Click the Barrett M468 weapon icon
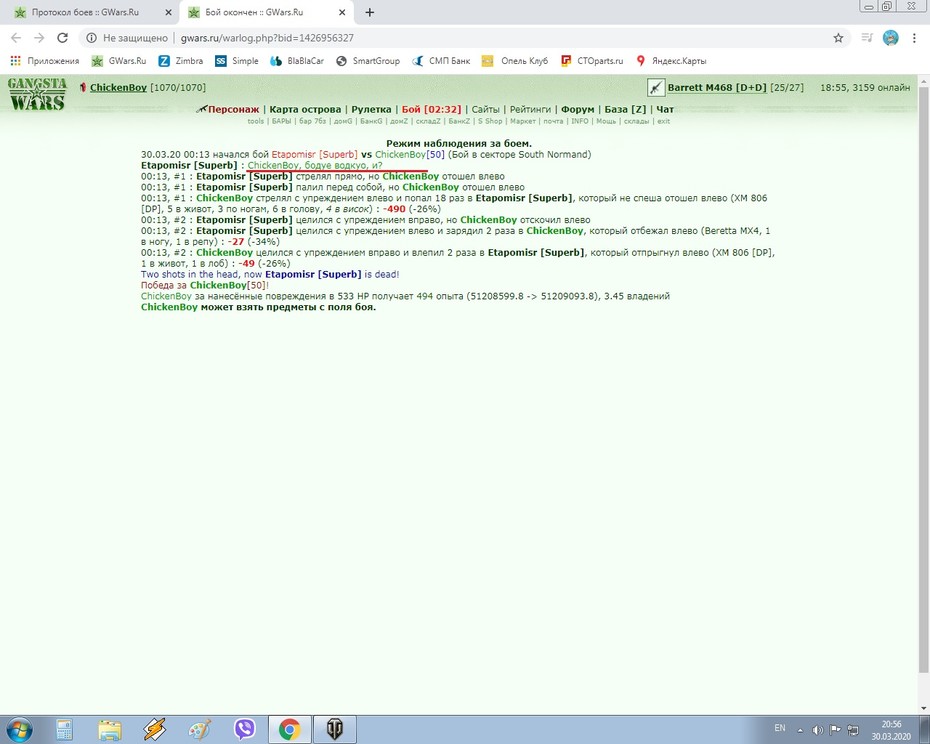Screen dimensions: 930x744 click(x=655, y=88)
